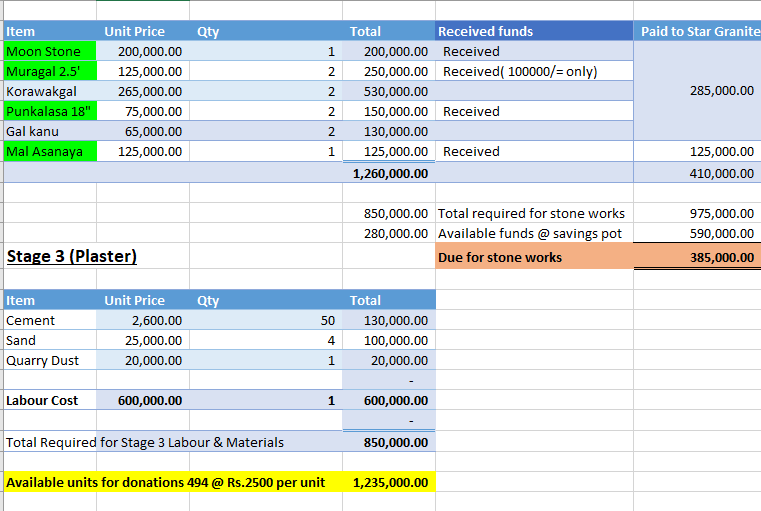Screen dimensions: 761x511
Task: Click the "Muragal 2.5'" item cell
Action: tap(49, 71)
